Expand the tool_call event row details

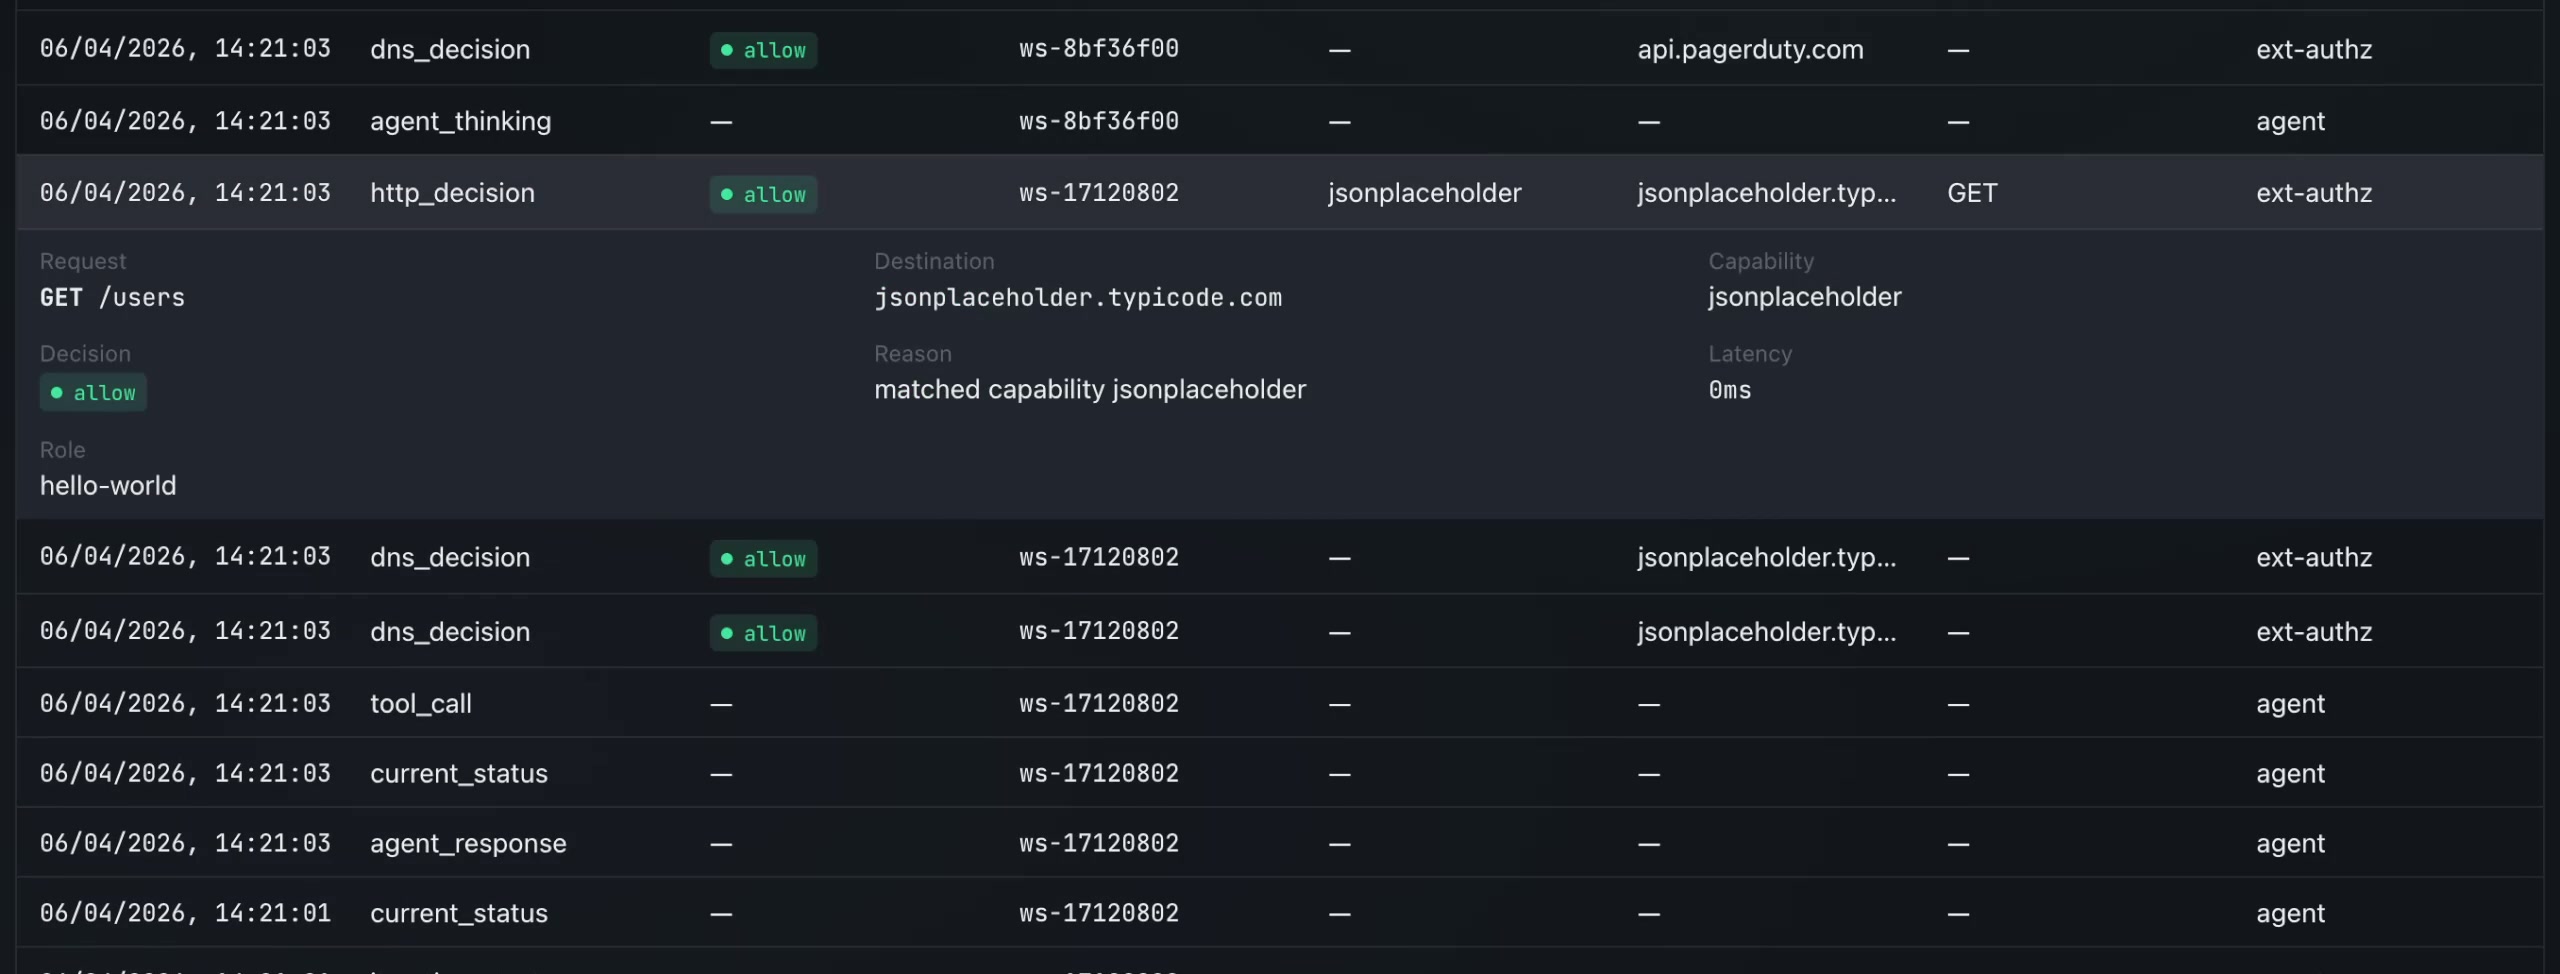[421, 703]
